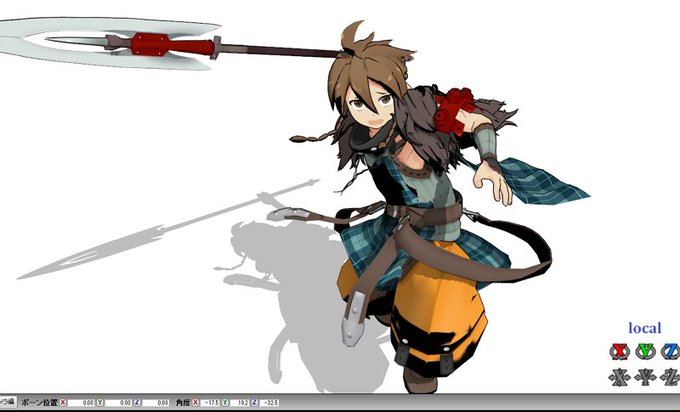Click the bone position Y value field
This screenshot has width=680, height=412.
(118, 402)
